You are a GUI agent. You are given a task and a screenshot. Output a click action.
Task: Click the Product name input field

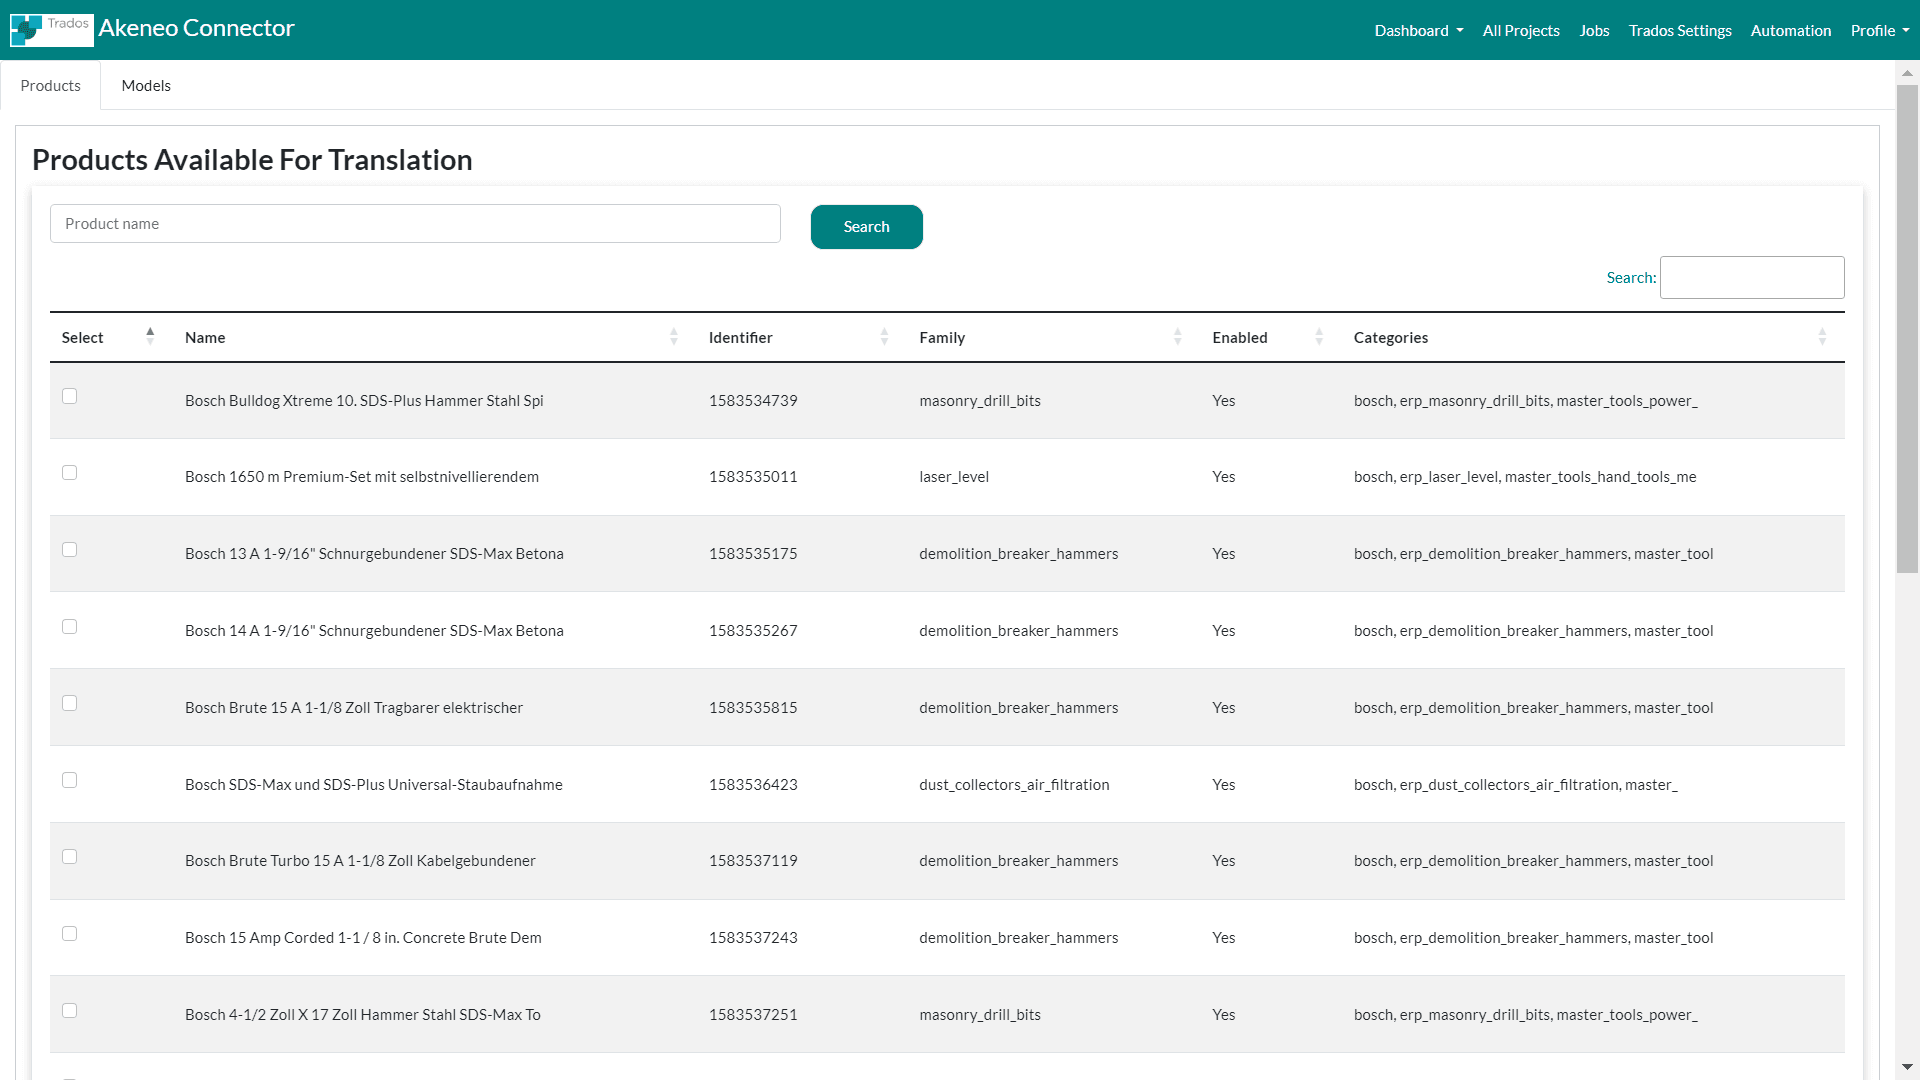tap(415, 224)
